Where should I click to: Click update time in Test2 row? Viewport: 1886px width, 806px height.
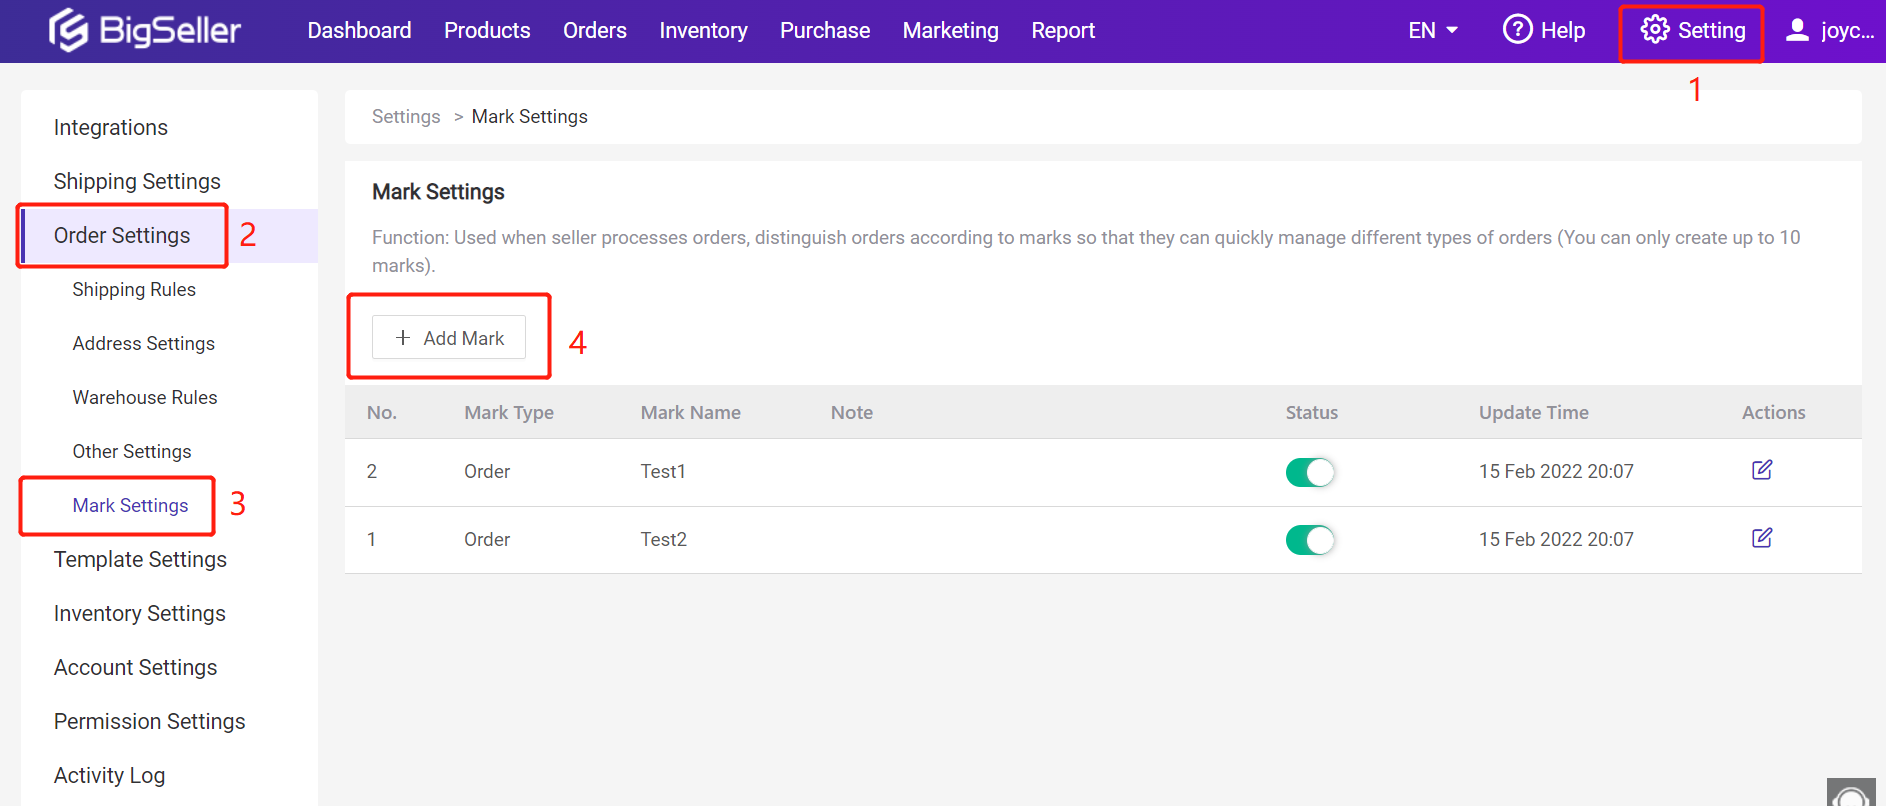[x=1556, y=539]
